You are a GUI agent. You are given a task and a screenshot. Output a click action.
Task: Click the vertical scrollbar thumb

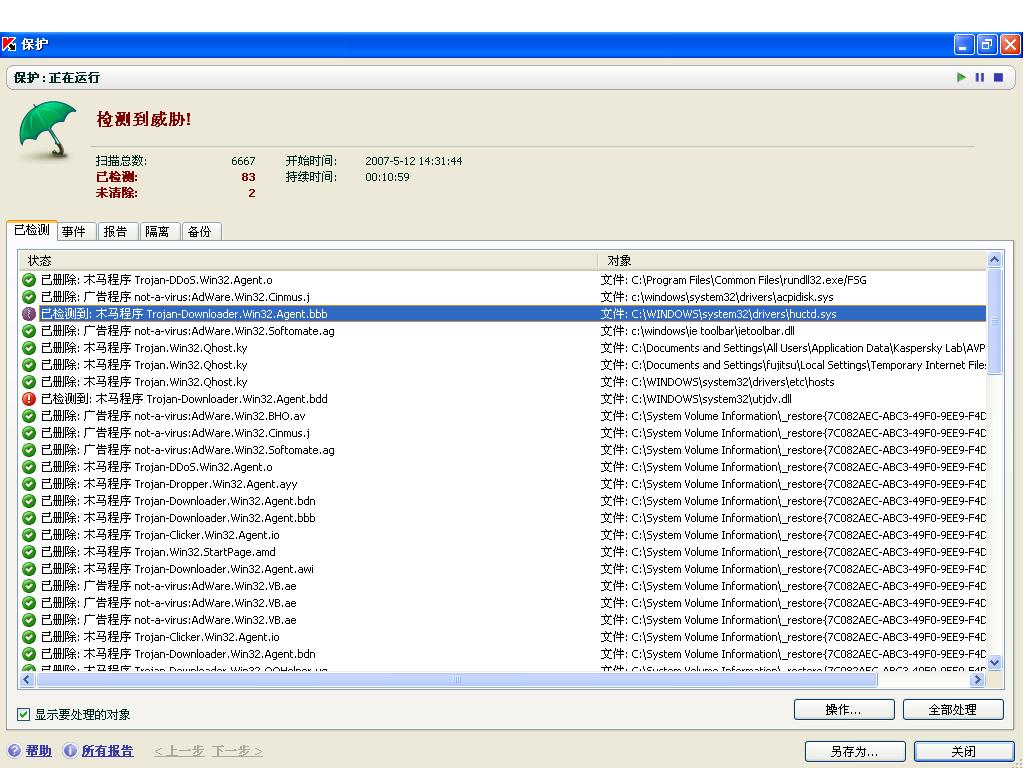(995, 321)
